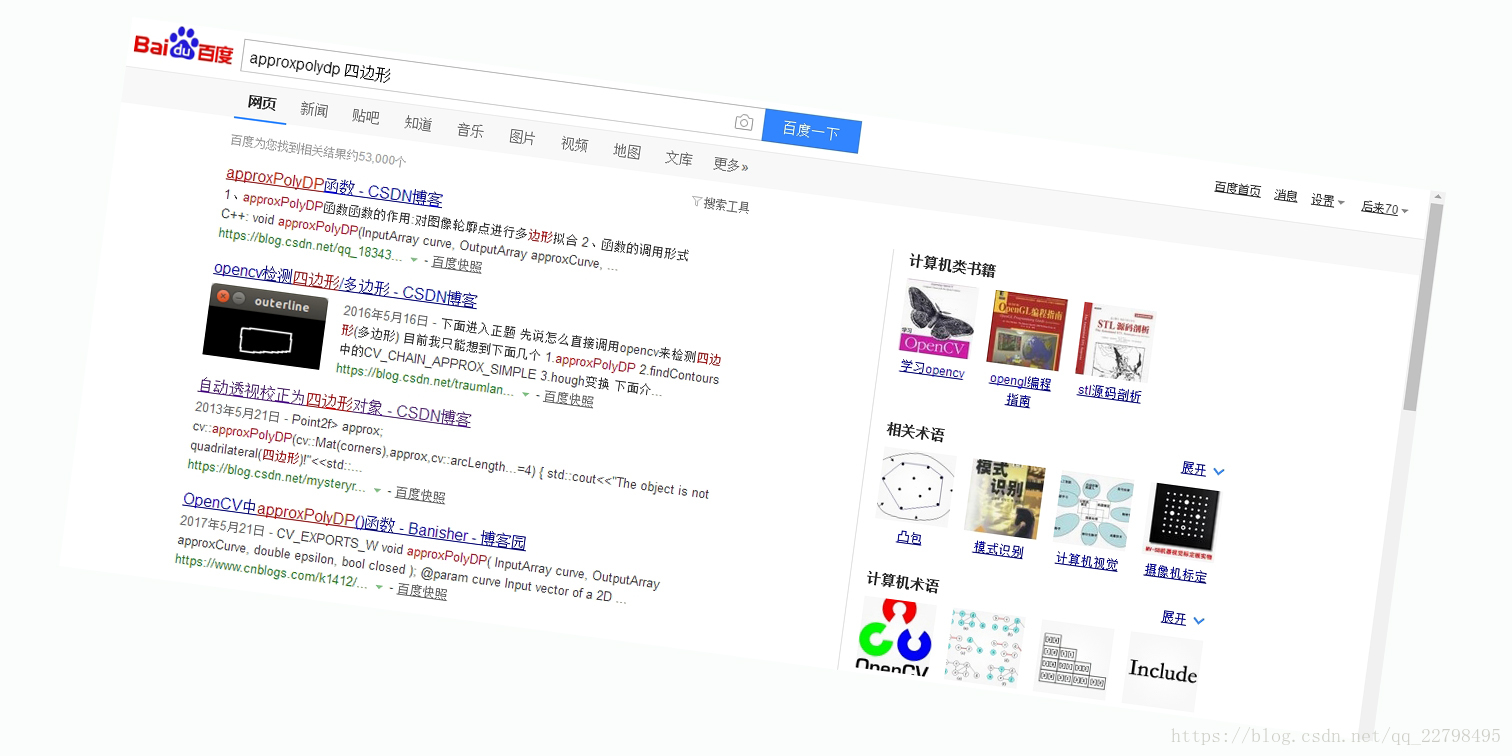Expand arrow beside blog.csdn.net/qq_18343 URL
This screenshot has height=756, width=1512.
pyautogui.click(x=414, y=259)
